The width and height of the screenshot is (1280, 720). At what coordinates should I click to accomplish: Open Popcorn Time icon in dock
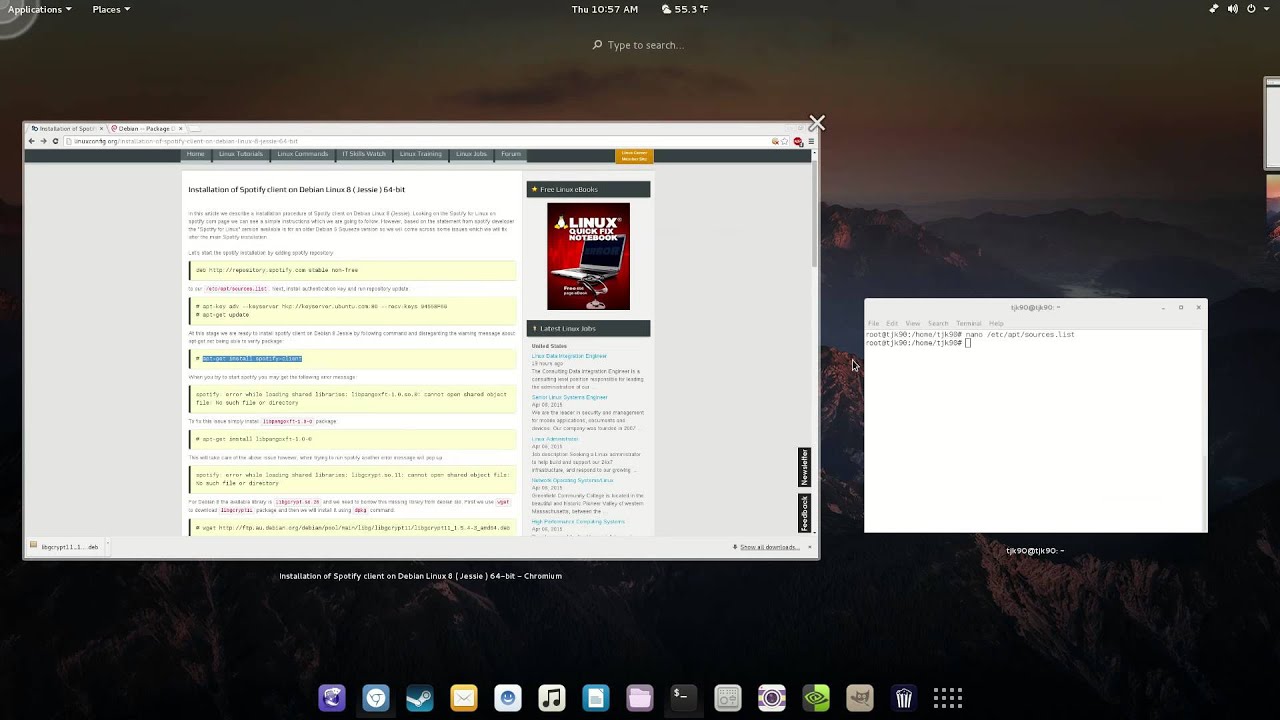tap(904, 698)
